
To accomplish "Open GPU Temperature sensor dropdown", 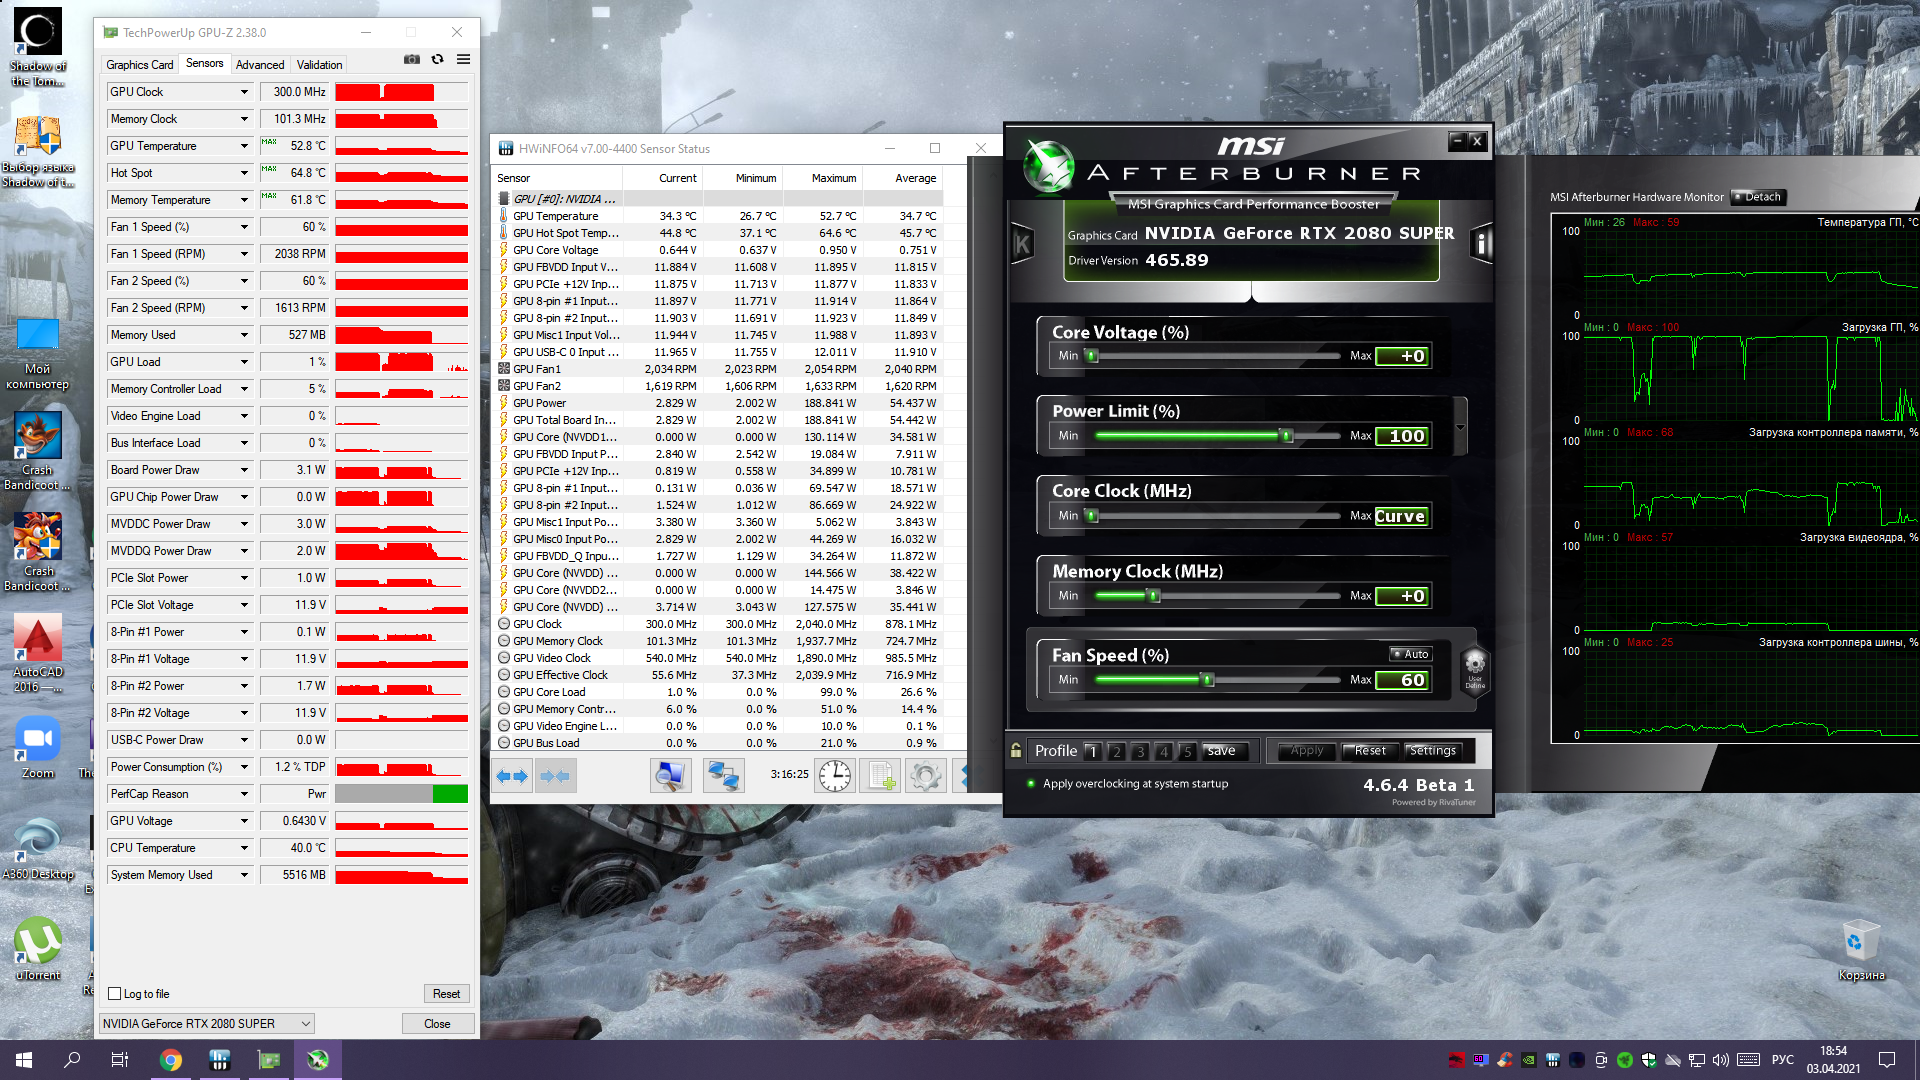I will coord(244,146).
